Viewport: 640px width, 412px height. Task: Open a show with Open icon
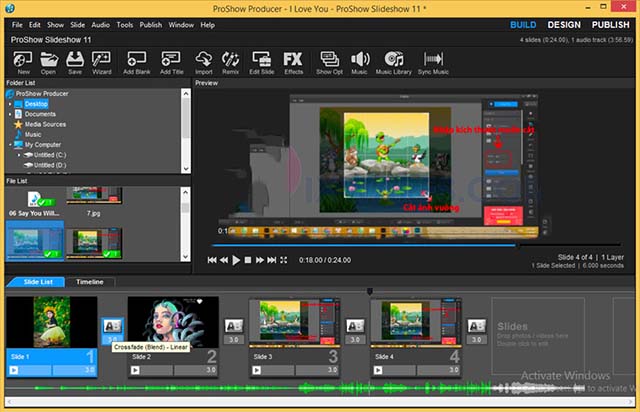click(49, 63)
